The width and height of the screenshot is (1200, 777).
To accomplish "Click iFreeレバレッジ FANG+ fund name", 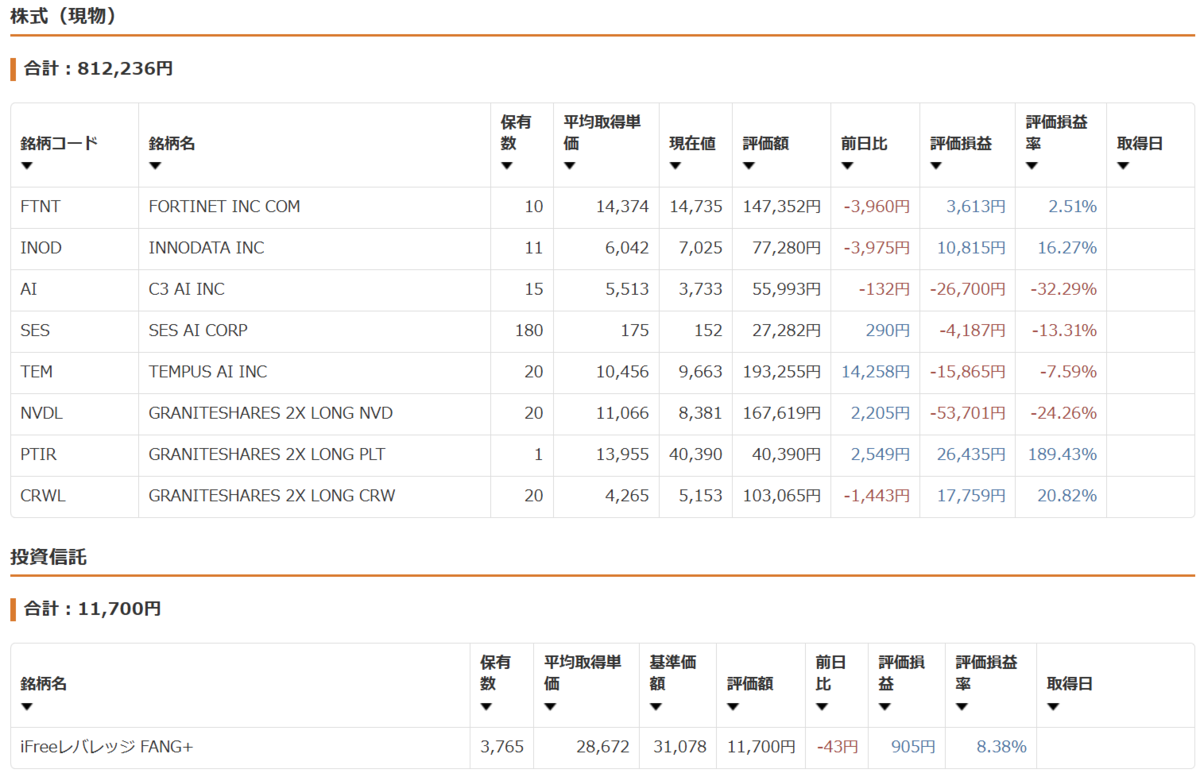I will coord(106,746).
